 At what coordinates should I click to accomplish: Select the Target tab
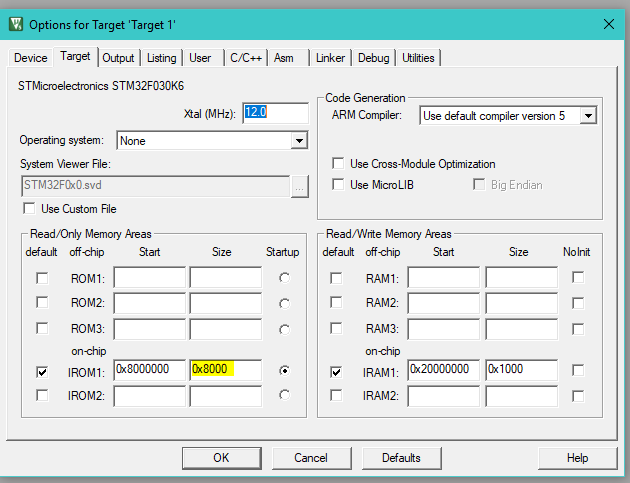tap(75, 56)
